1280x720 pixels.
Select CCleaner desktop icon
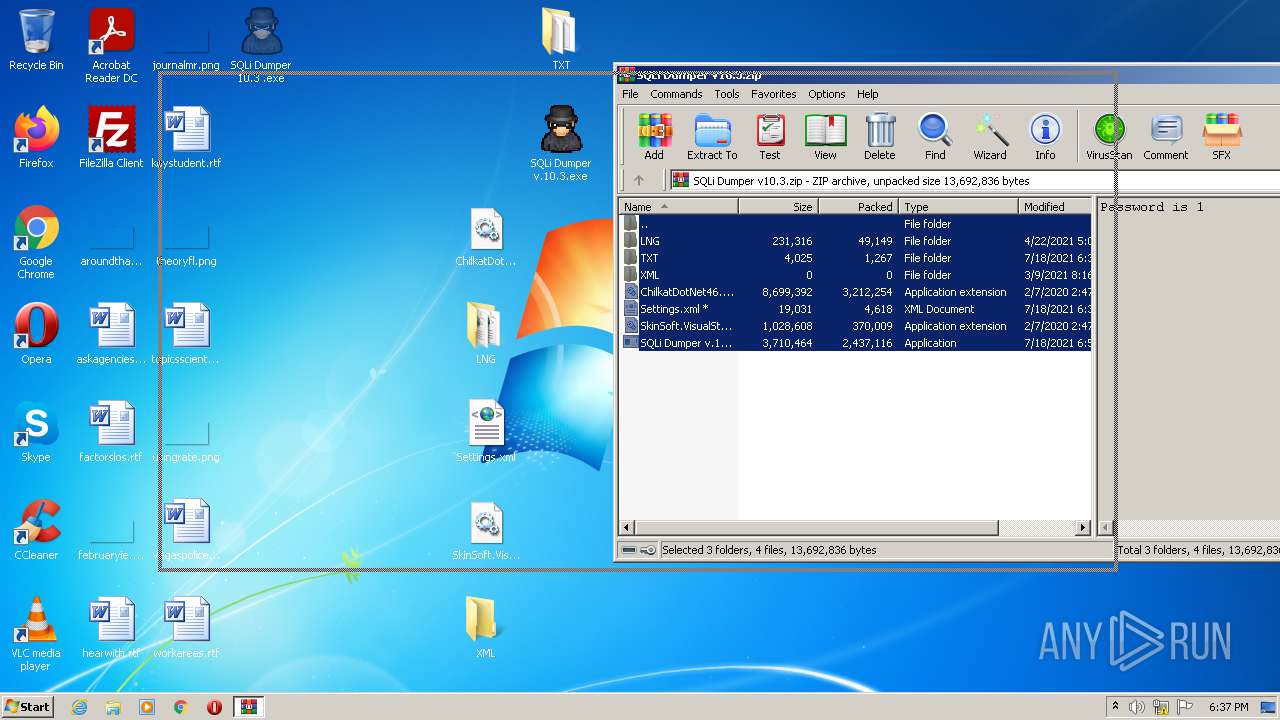pyautogui.click(x=36, y=530)
